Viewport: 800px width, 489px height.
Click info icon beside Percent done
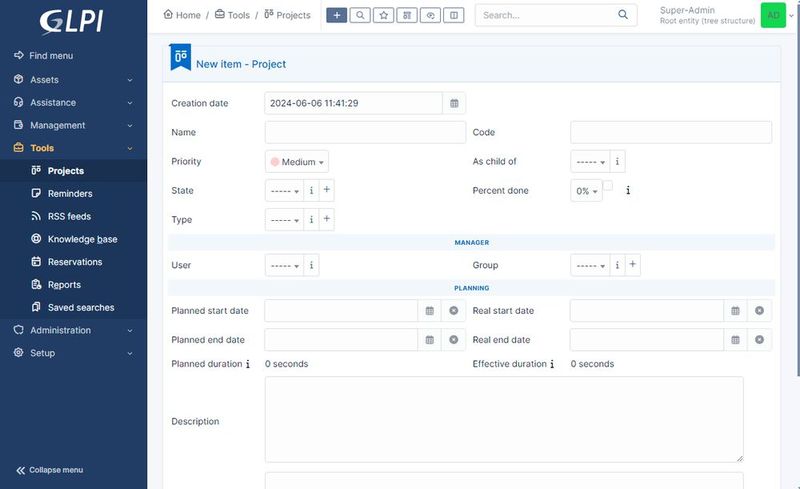(x=628, y=190)
